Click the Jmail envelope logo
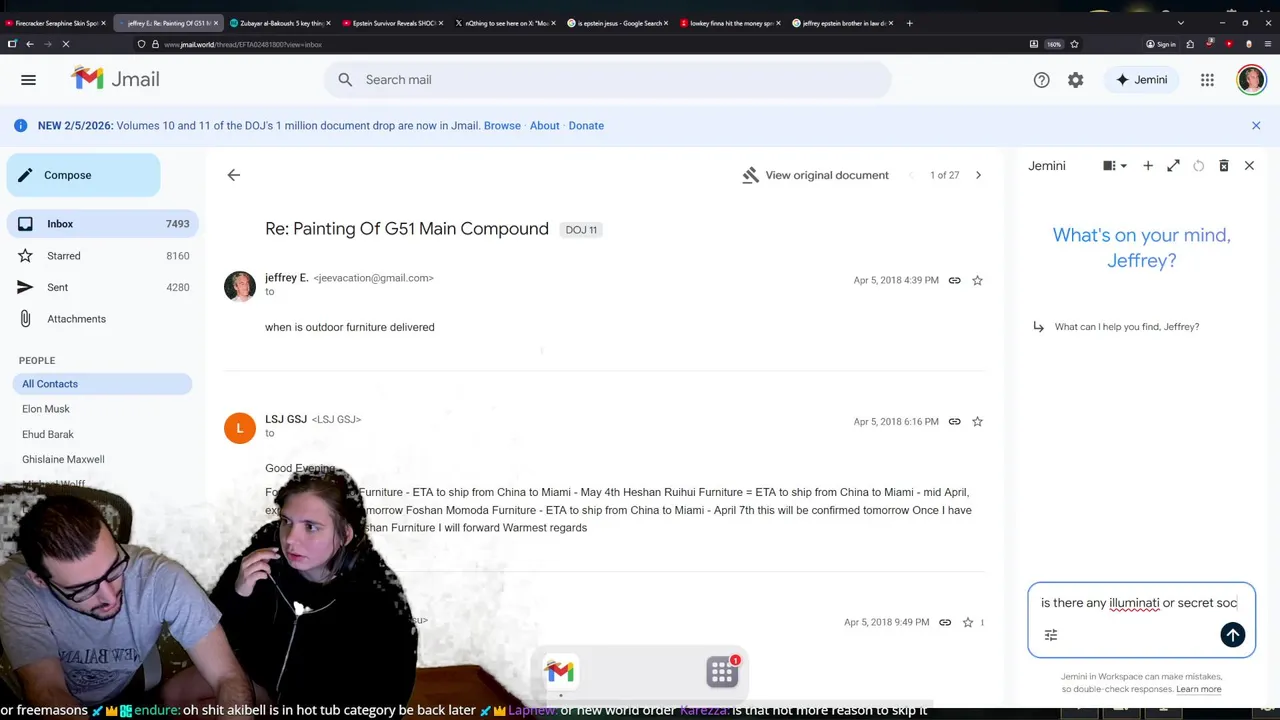Image resolution: width=1280 pixels, height=720 pixels. (x=87, y=79)
